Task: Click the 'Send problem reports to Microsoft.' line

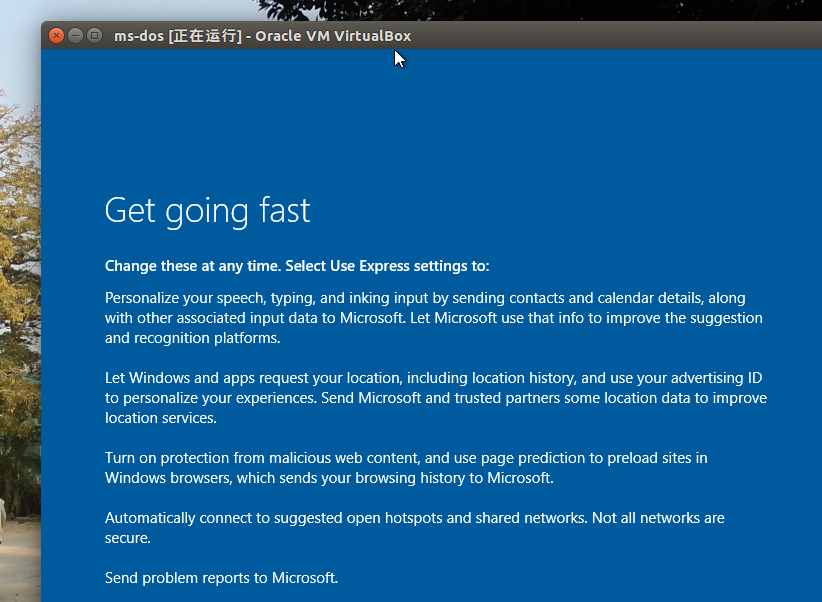Action: tap(221, 578)
